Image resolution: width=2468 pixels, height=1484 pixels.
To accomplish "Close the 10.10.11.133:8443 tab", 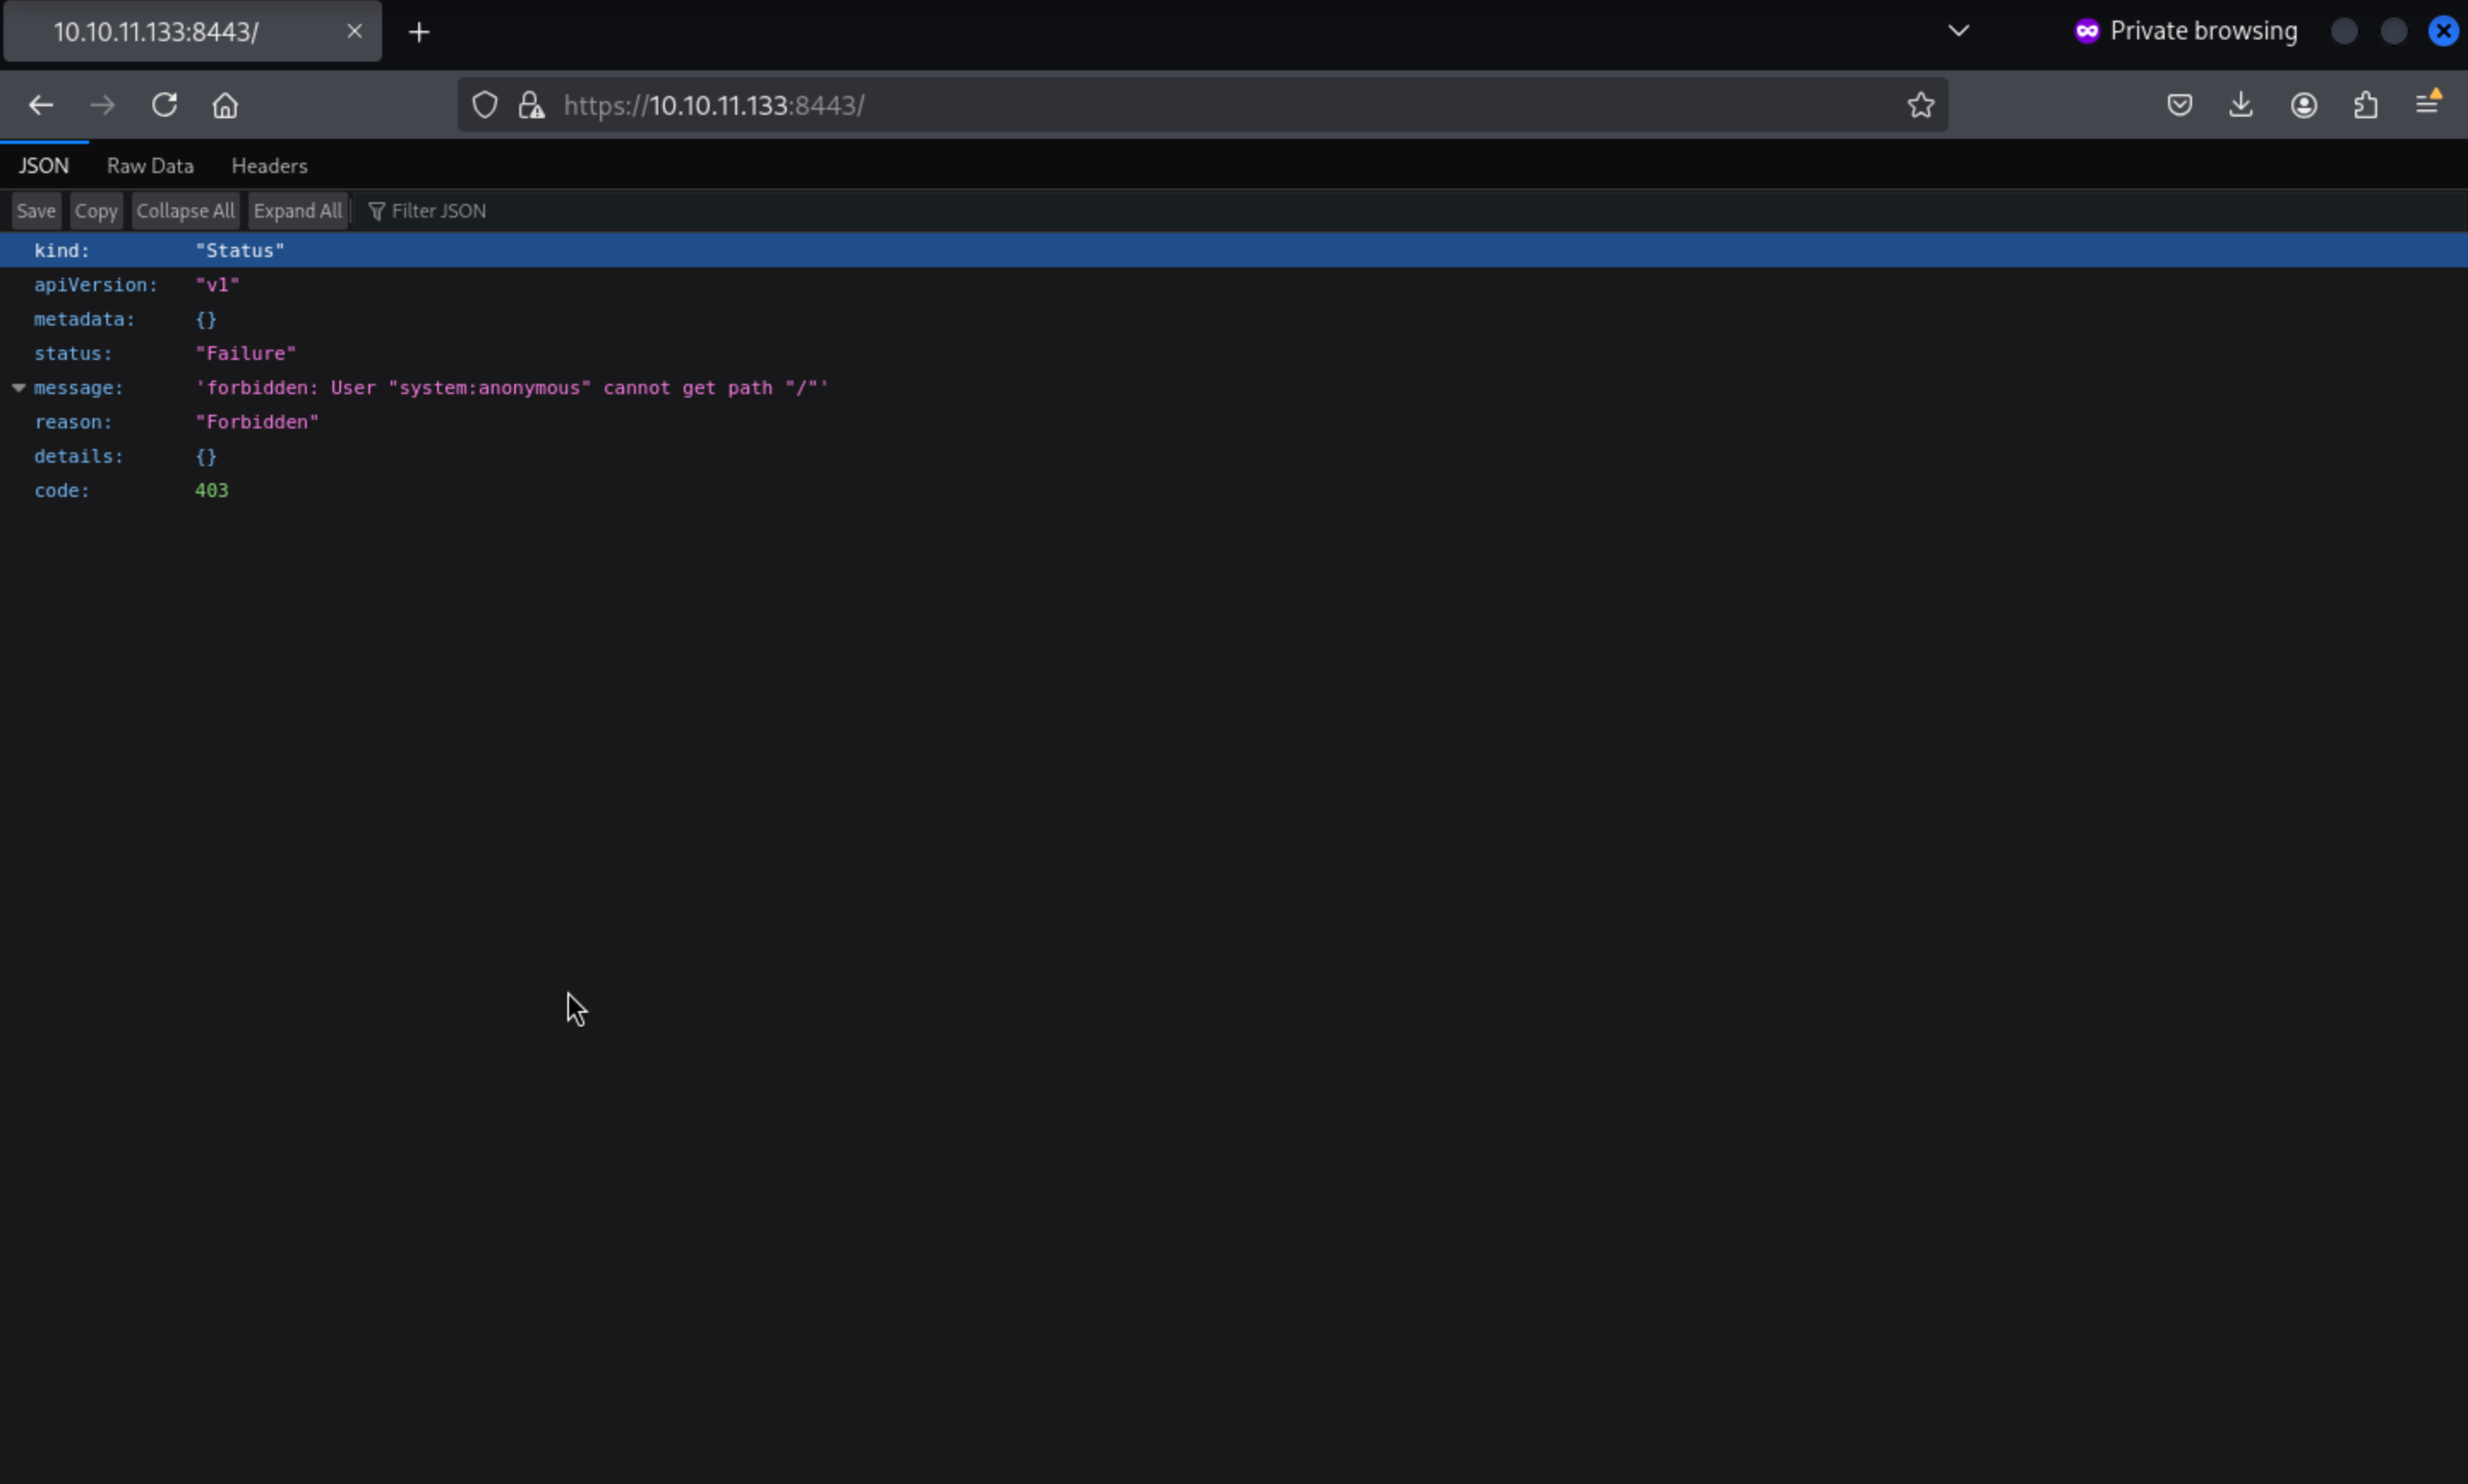I will [354, 32].
